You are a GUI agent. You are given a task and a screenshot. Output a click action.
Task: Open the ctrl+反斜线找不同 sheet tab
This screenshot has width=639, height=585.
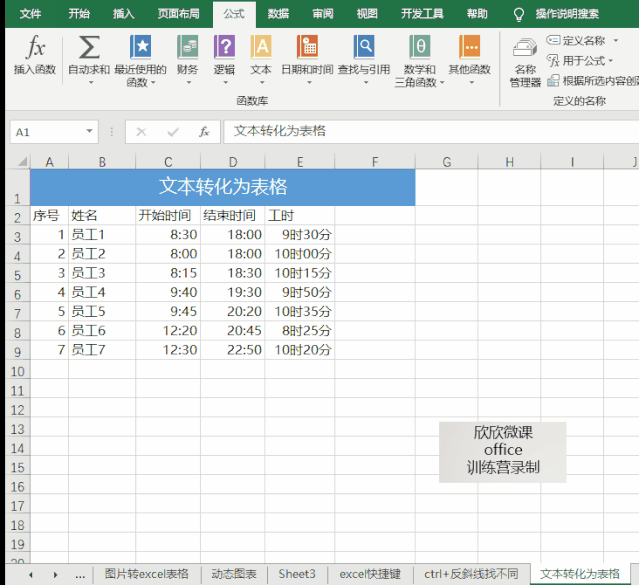pyautogui.click(x=471, y=574)
